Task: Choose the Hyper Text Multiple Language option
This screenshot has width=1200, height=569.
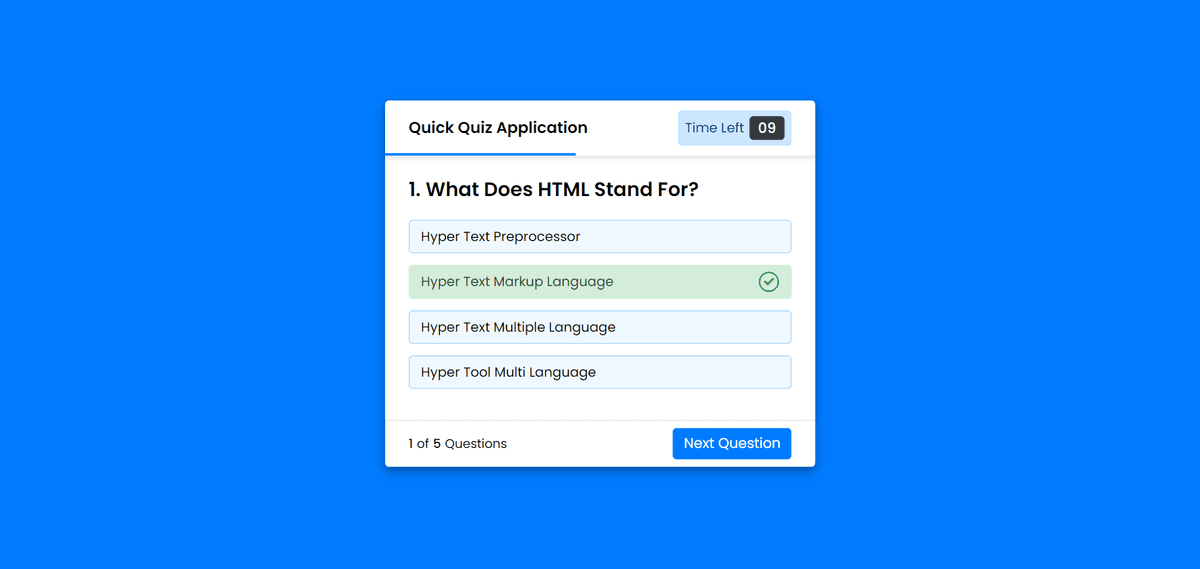Action: coord(600,327)
